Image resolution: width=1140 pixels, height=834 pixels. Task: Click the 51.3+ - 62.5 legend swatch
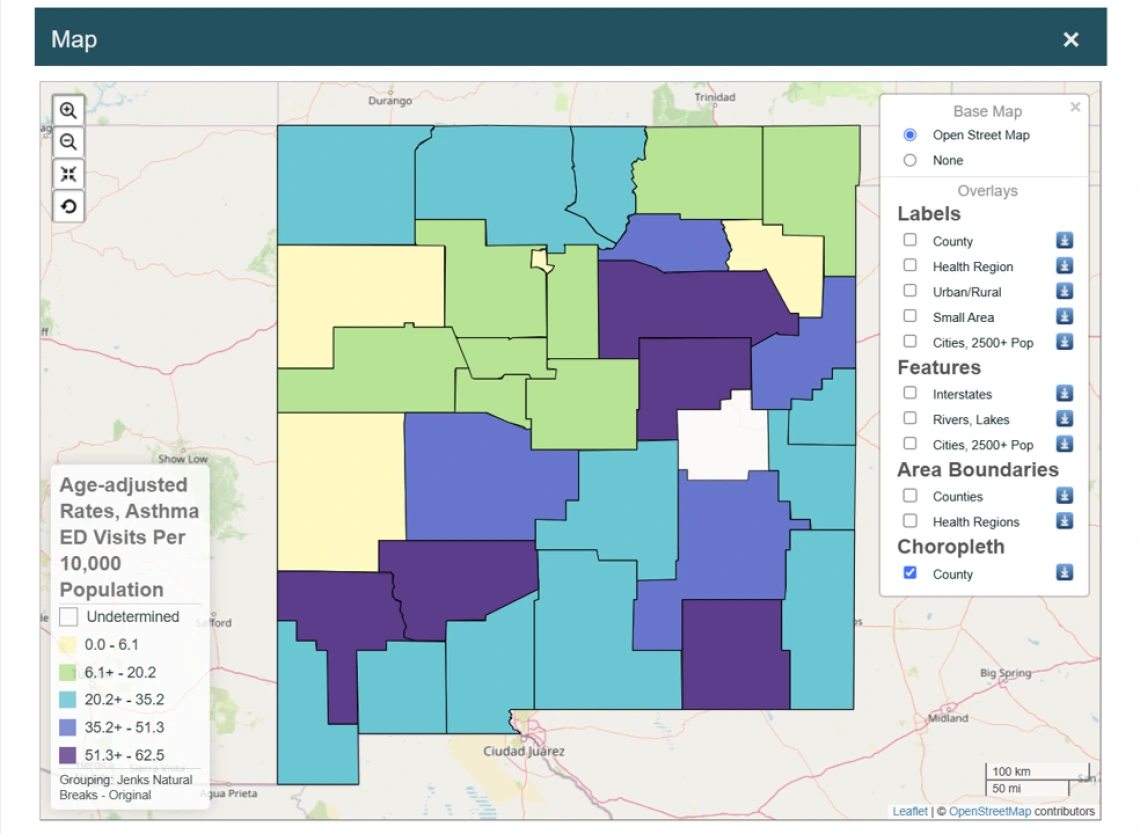[x=68, y=754]
